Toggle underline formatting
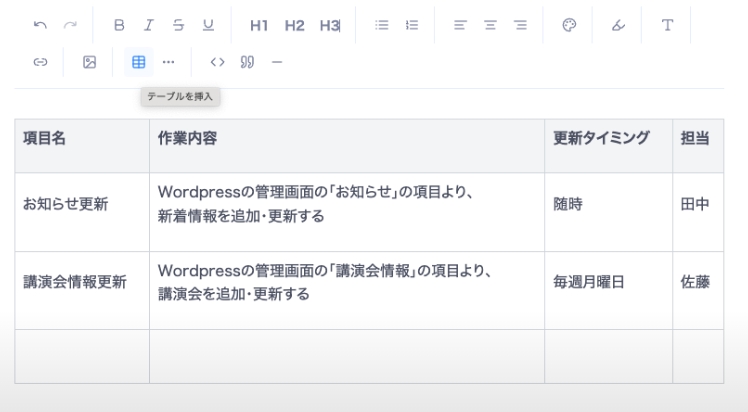This screenshot has height=412, width=748. pos(208,25)
